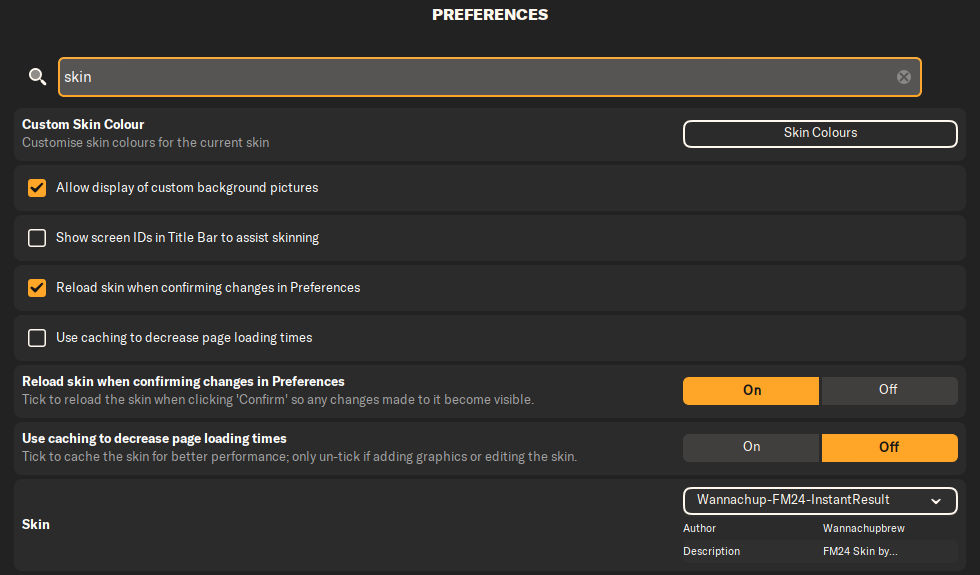This screenshot has height=575, width=980.
Task: Enable Show screen IDs in Title Bar
Action: tap(37, 238)
